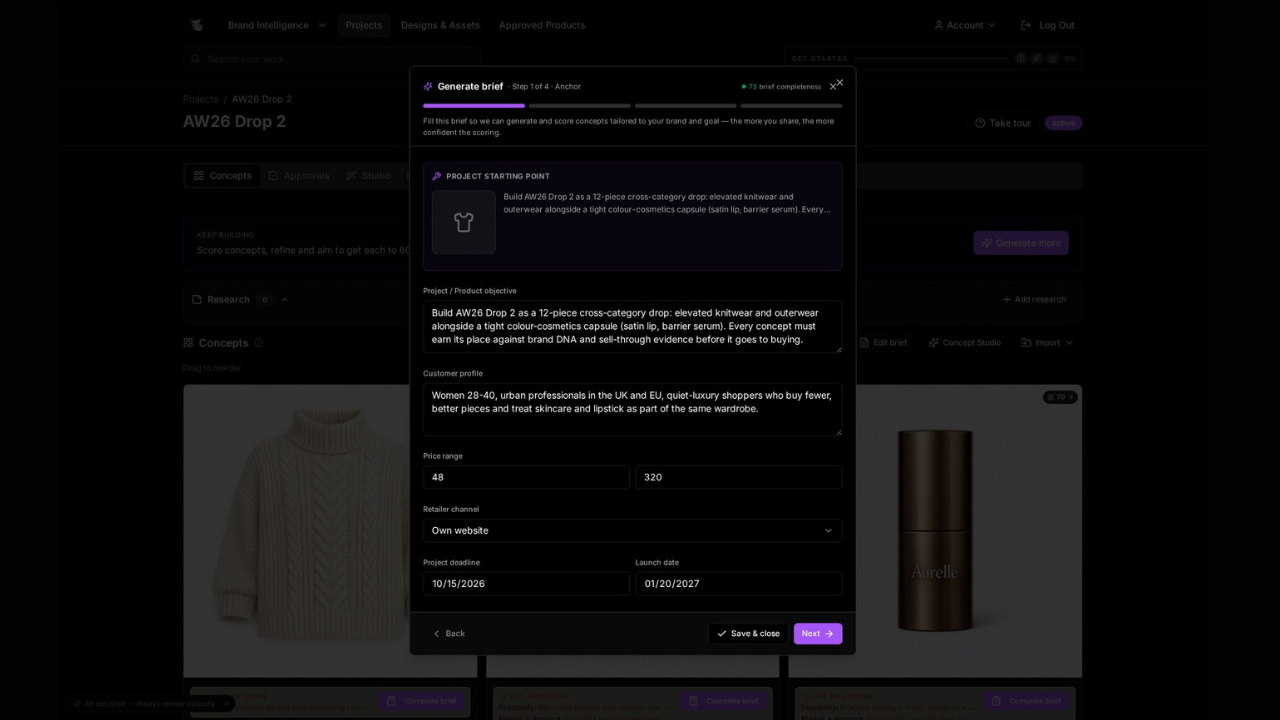Image resolution: width=1280 pixels, height=720 pixels.
Task: Open the Import dropdown chevron
Action: click(1069, 343)
